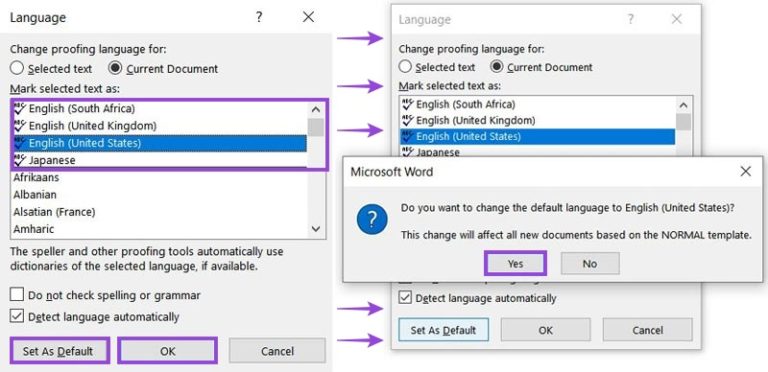768x372 pixels.
Task: Click spell-check icon beside English (United Kingdom), right dialog
Action: (x=408, y=120)
